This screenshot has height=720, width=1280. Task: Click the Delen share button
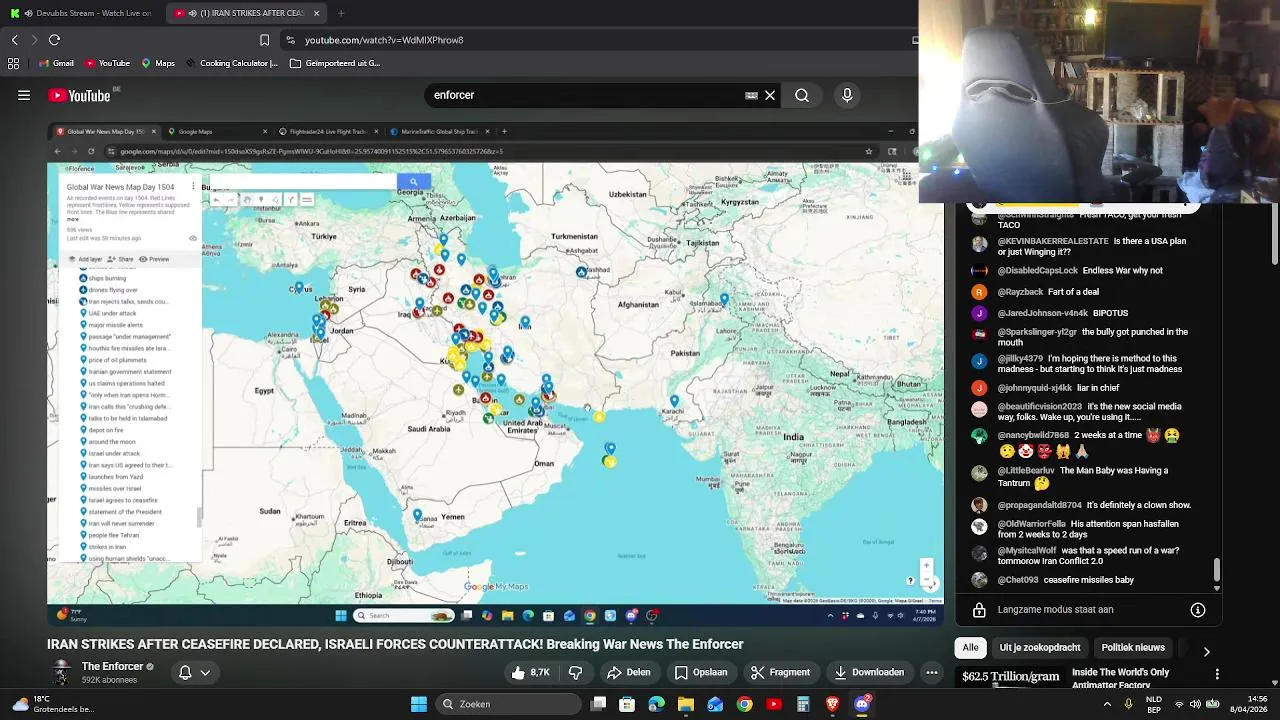click(x=629, y=672)
